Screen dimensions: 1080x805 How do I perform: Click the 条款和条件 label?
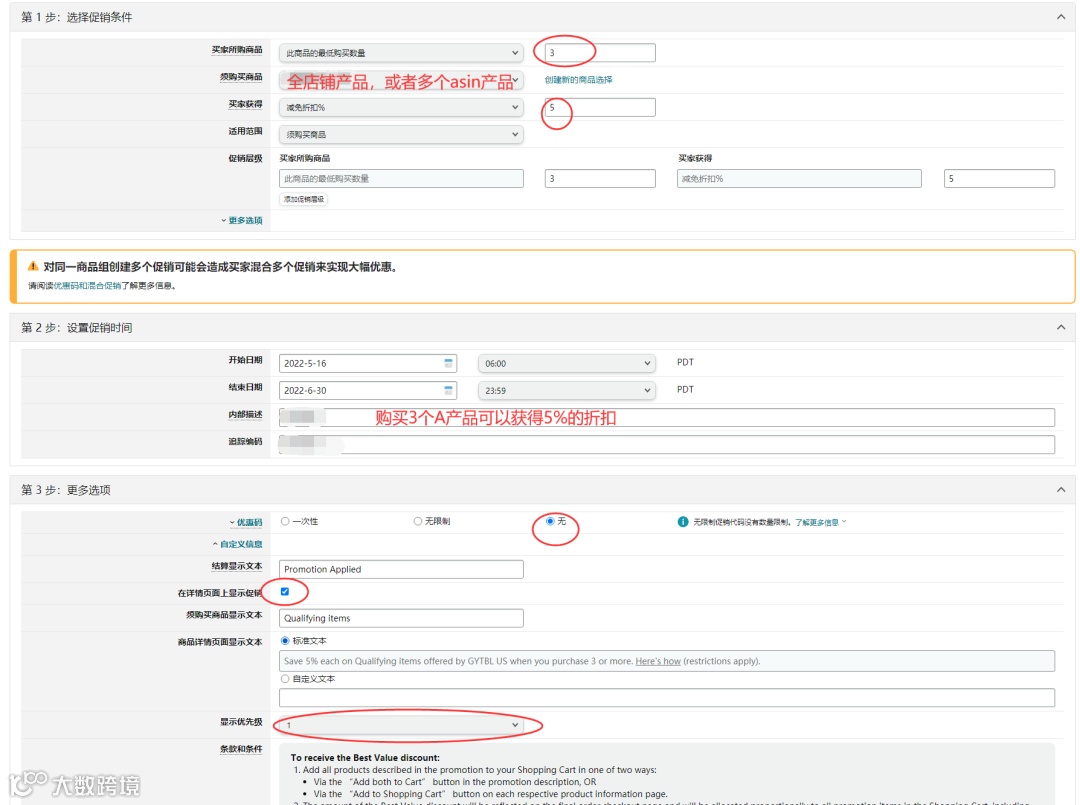pyautogui.click(x=241, y=749)
